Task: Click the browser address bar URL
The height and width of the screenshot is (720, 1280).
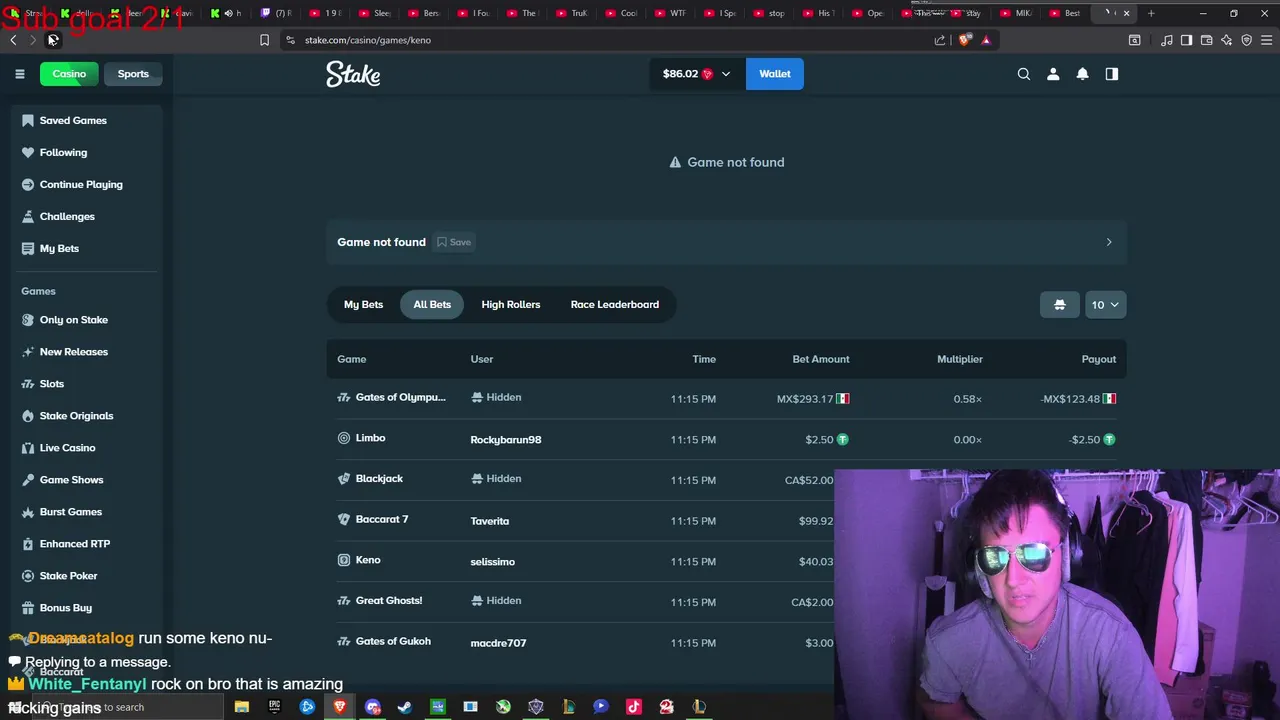Action: 368,40
